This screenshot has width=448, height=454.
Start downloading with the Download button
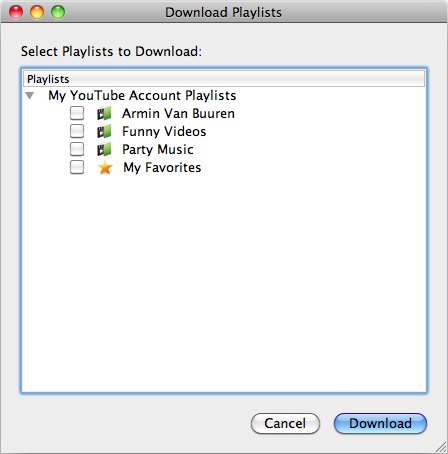380,423
